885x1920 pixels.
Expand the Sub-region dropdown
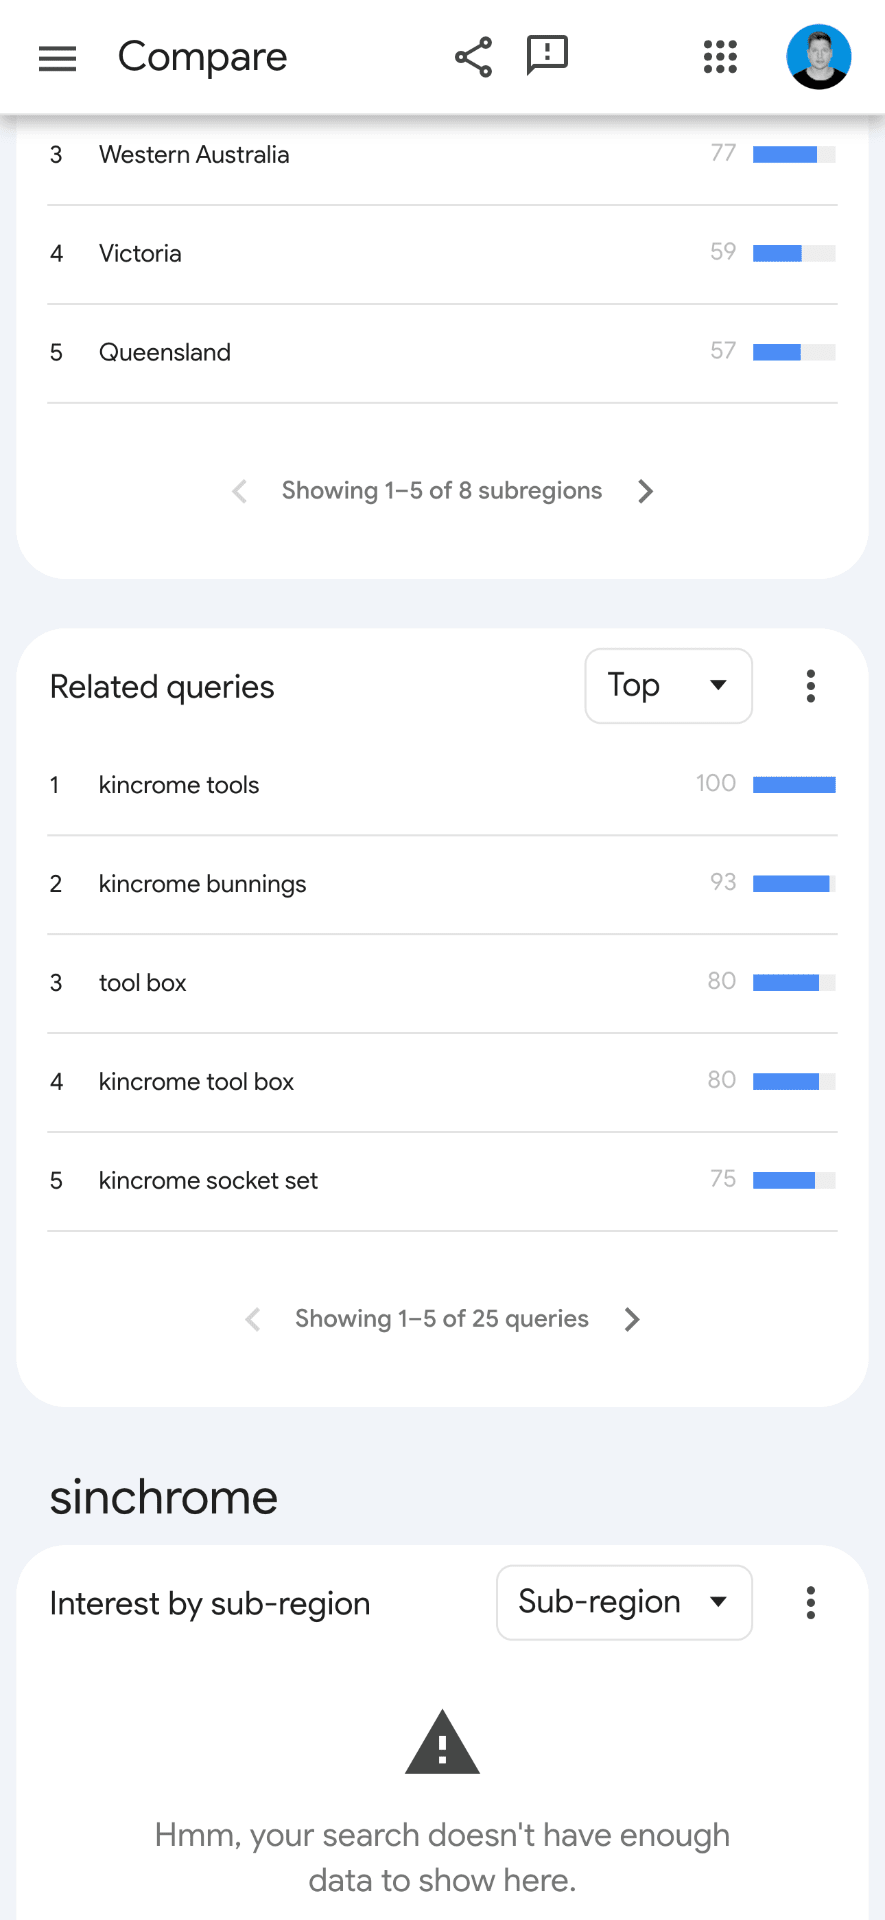click(x=624, y=1602)
